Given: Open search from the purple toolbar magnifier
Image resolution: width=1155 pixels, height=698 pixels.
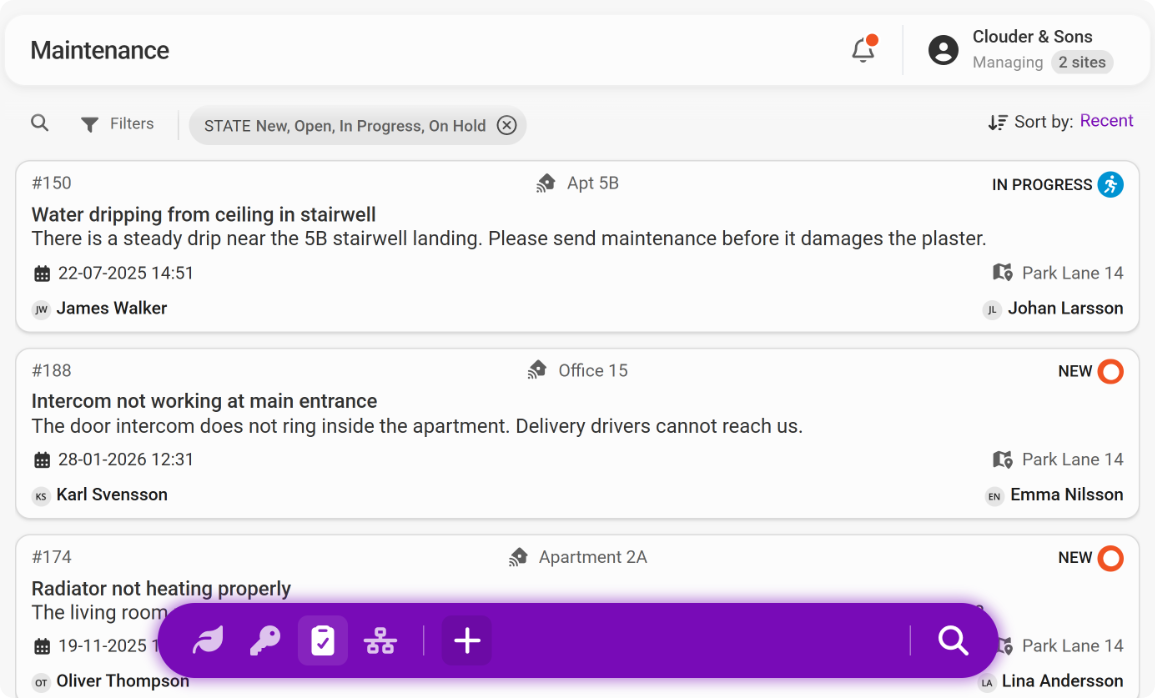Looking at the screenshot, I should point(951,640).
